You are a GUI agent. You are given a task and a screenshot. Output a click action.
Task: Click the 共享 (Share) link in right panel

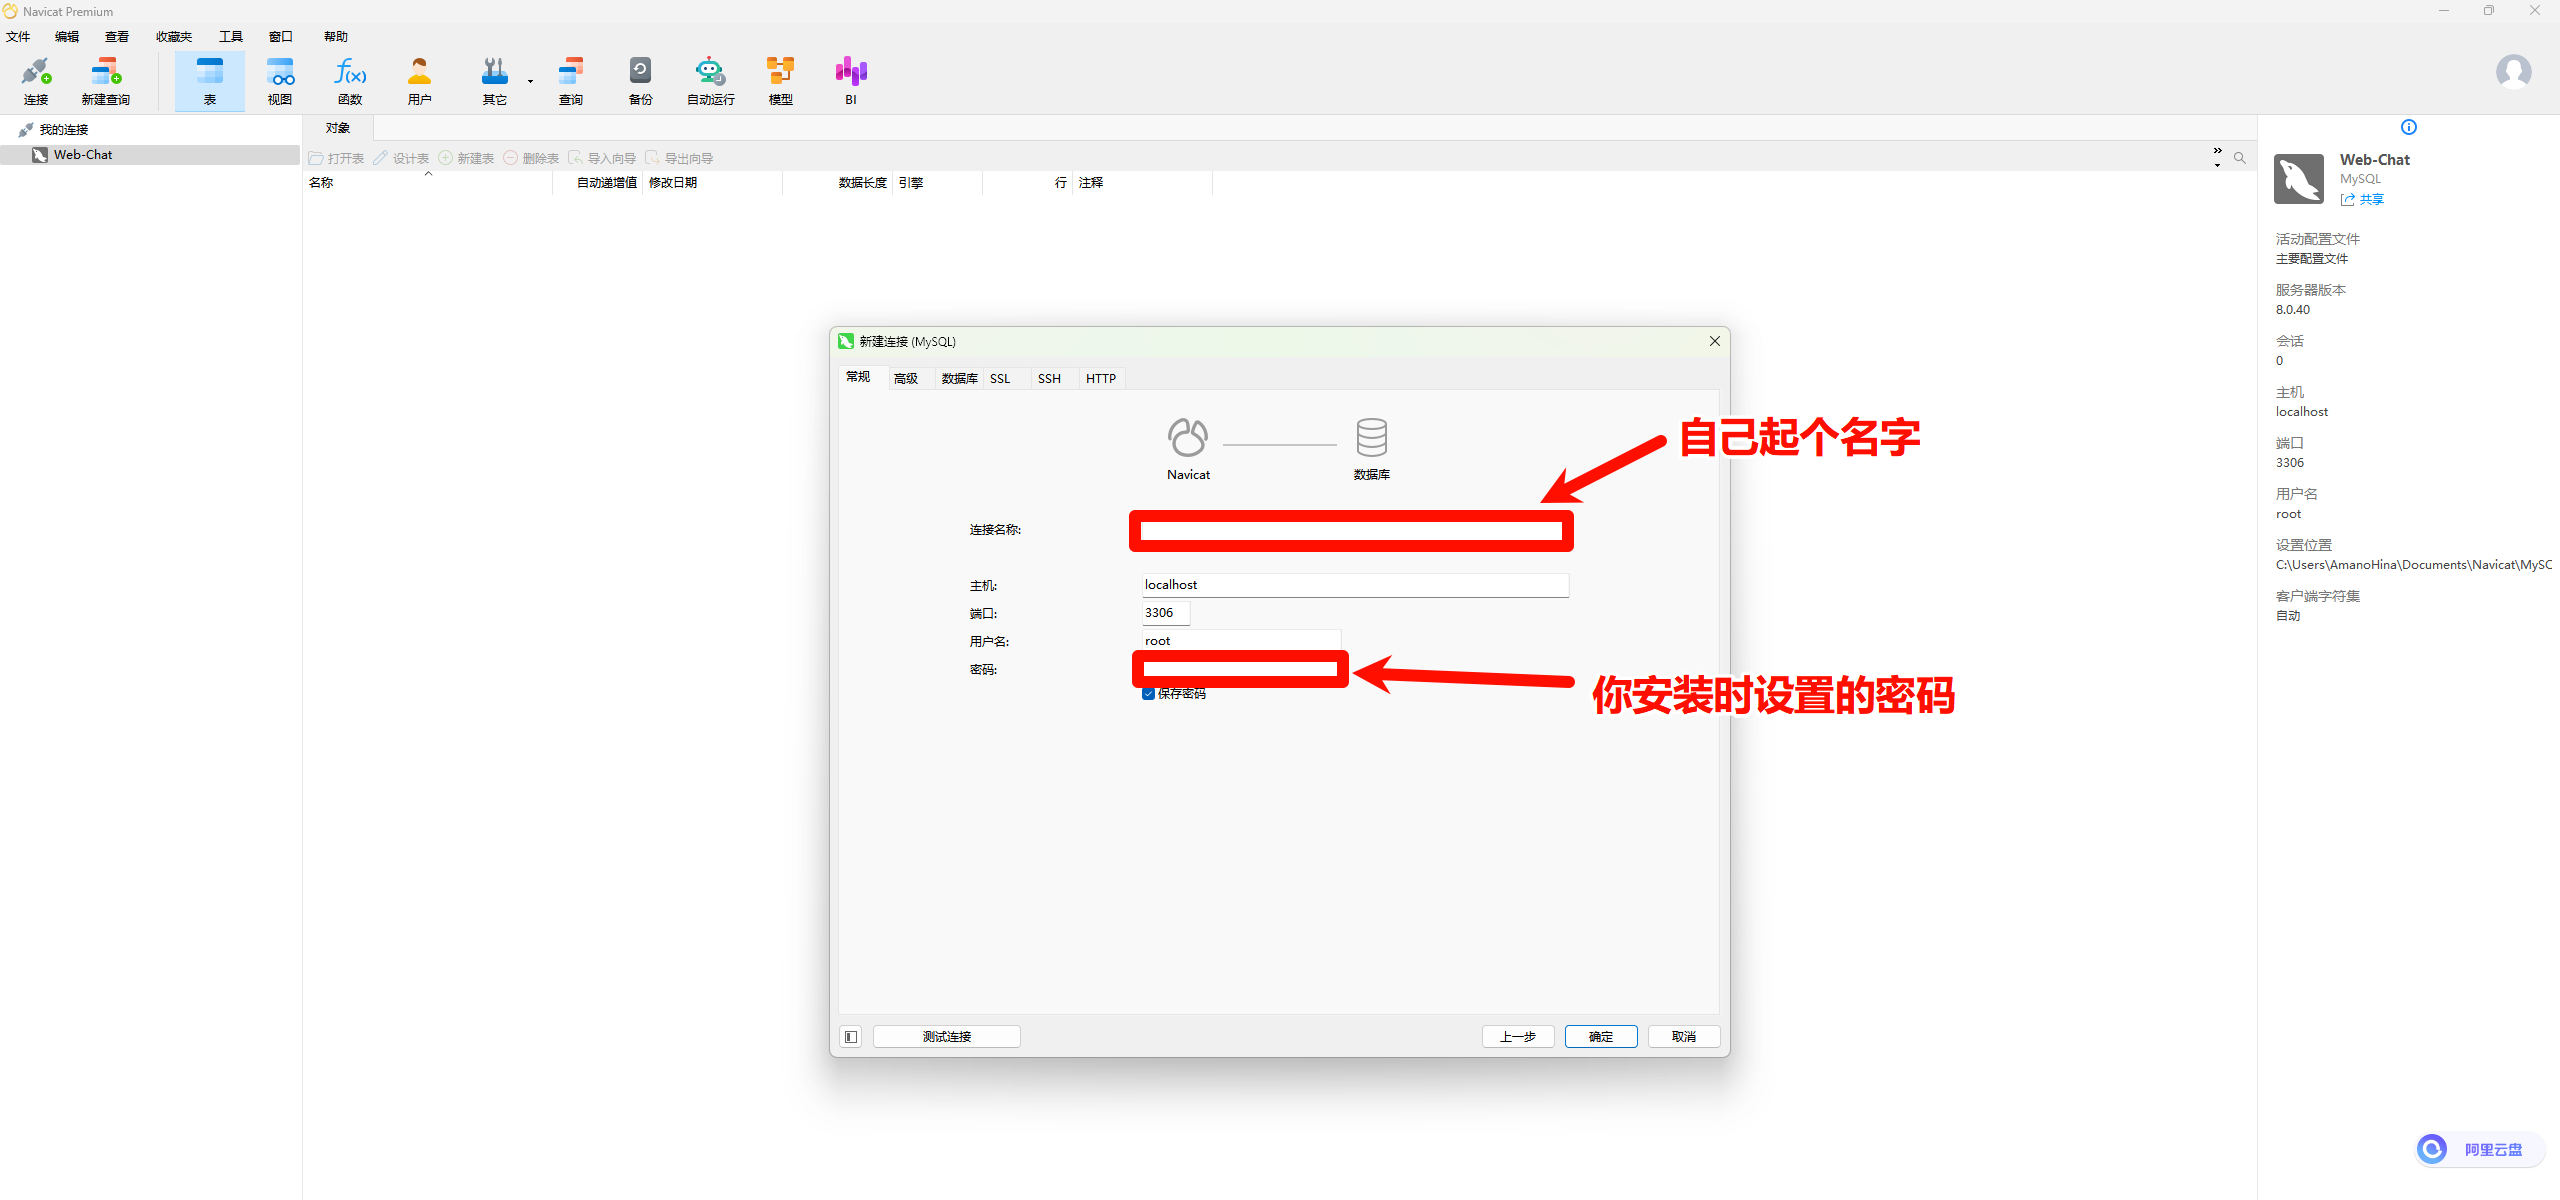coord(2363,199)
